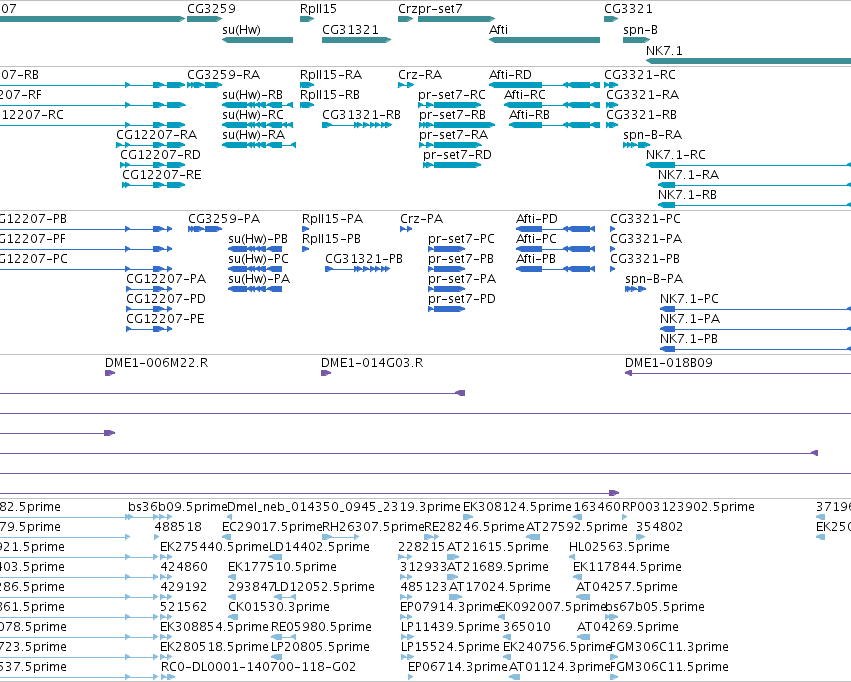Screen dimensions: 851x682
Task: Select the su(Hw)-RA transcript label
Action: pos(253,135)
